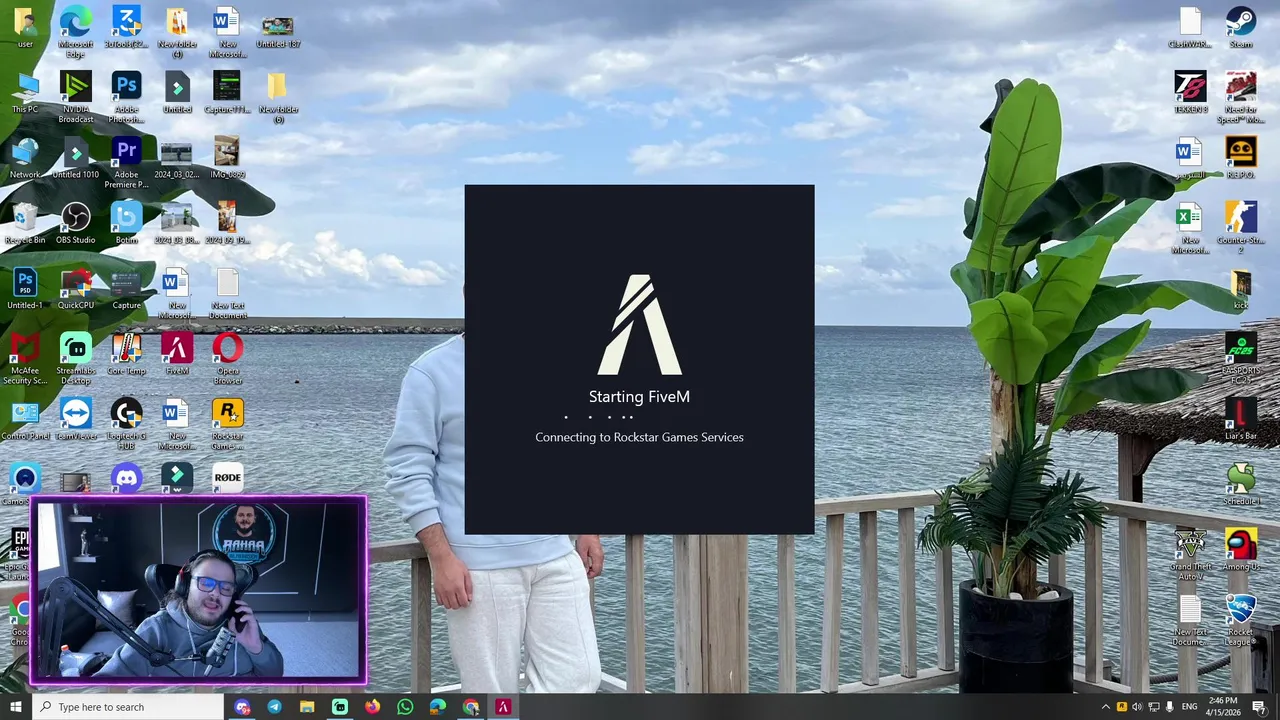1280x720 pixels.
Task: Open File Explorer from the taskbar
Action: (x=307, y=707)
